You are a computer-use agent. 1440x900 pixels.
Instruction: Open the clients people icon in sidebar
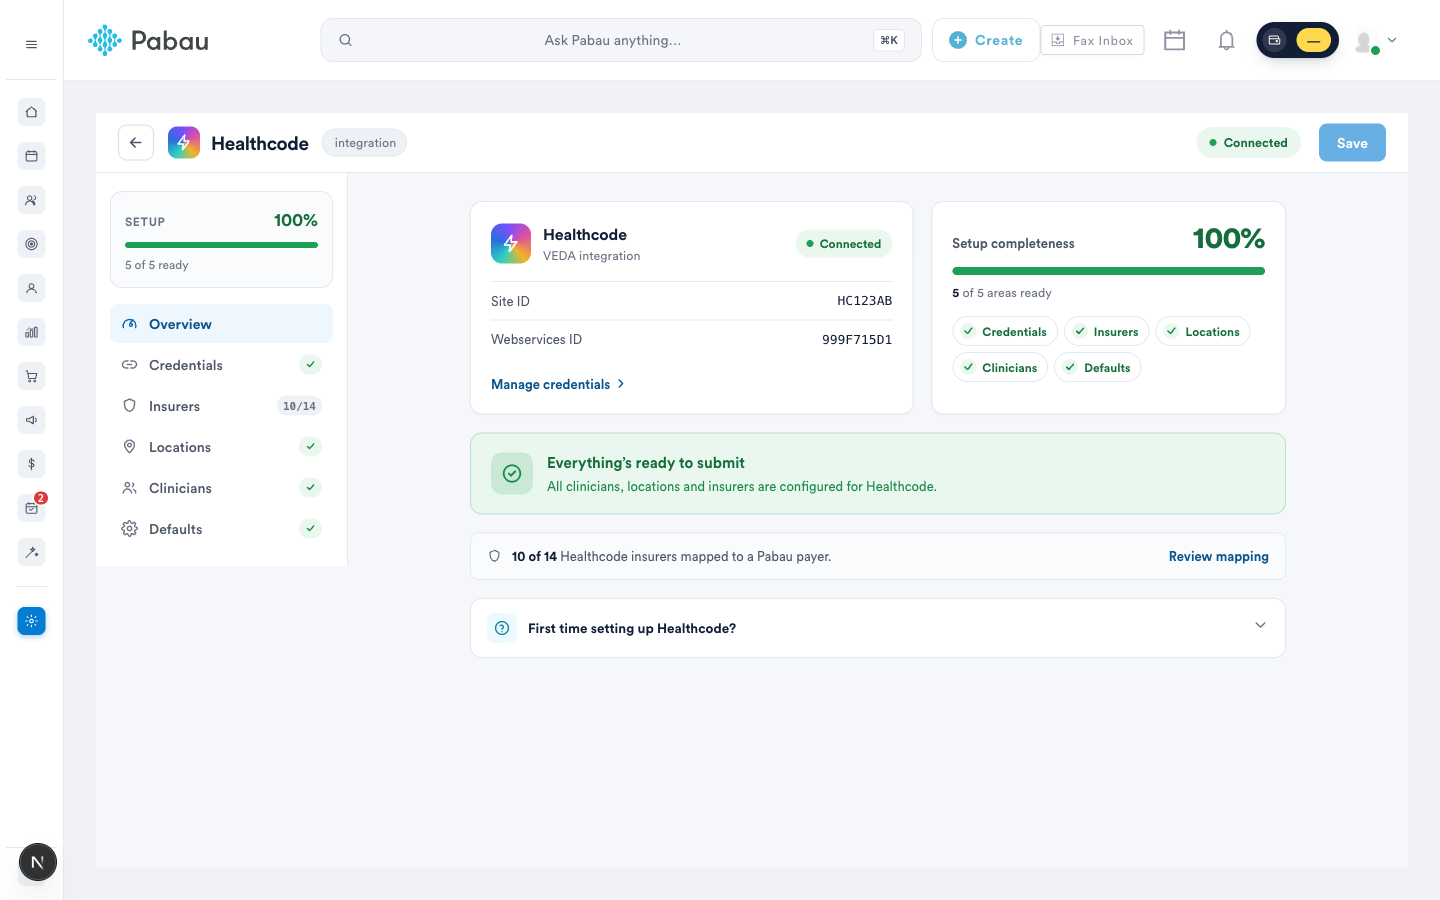[31, 200]
